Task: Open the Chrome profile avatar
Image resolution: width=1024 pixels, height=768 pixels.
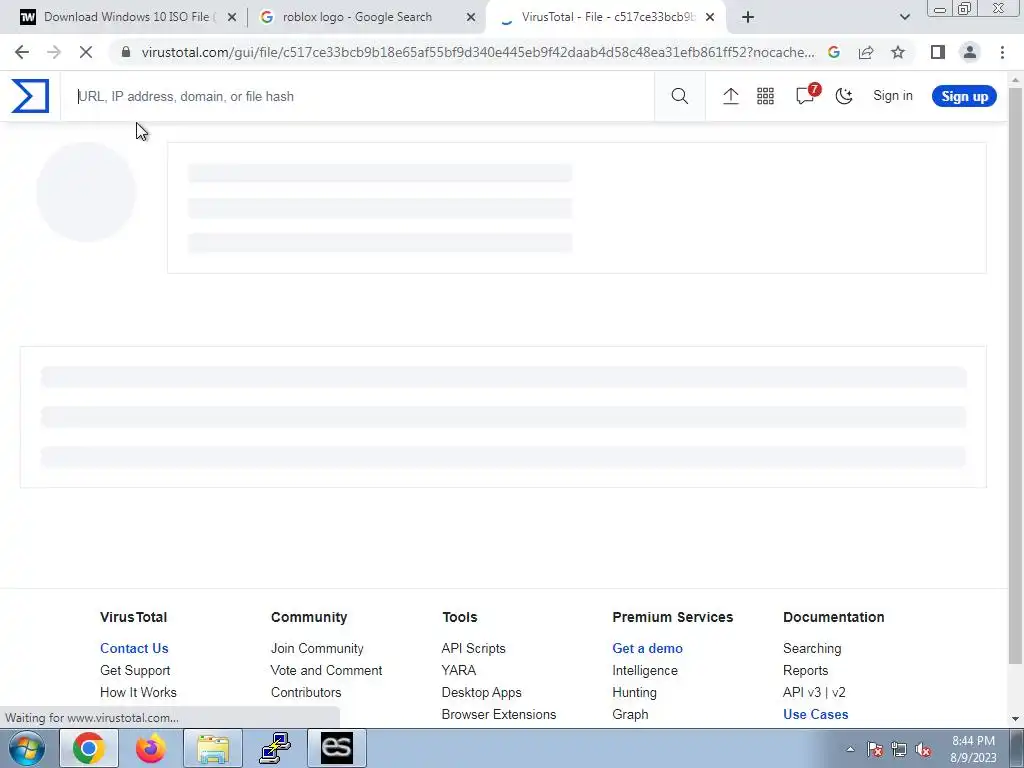Action: pyautogui.click(x=970, y=52)
